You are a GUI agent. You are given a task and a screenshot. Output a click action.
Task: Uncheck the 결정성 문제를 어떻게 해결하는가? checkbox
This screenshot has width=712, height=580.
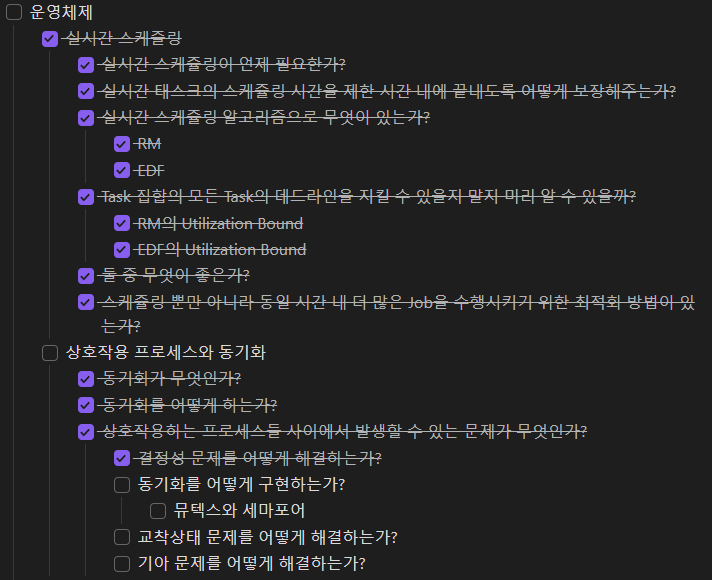122,458
